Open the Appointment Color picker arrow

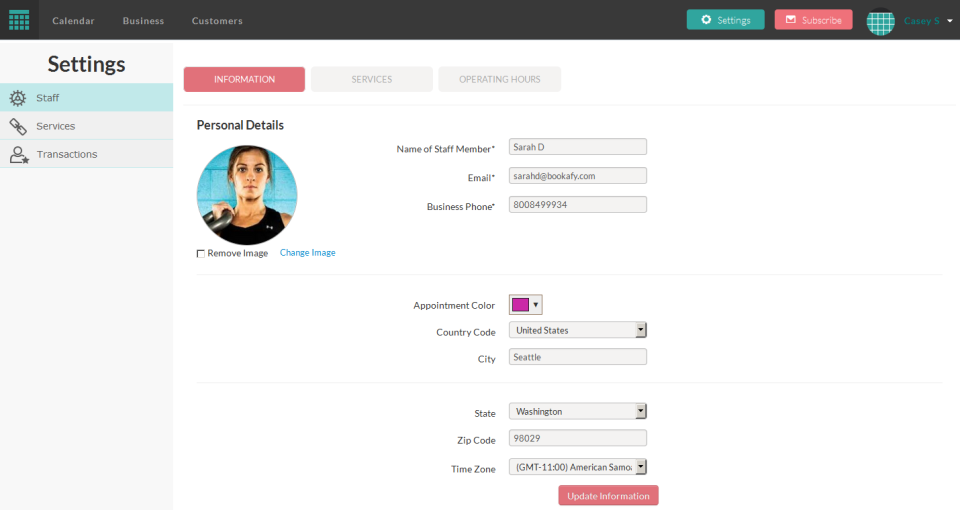pos(535,304)
